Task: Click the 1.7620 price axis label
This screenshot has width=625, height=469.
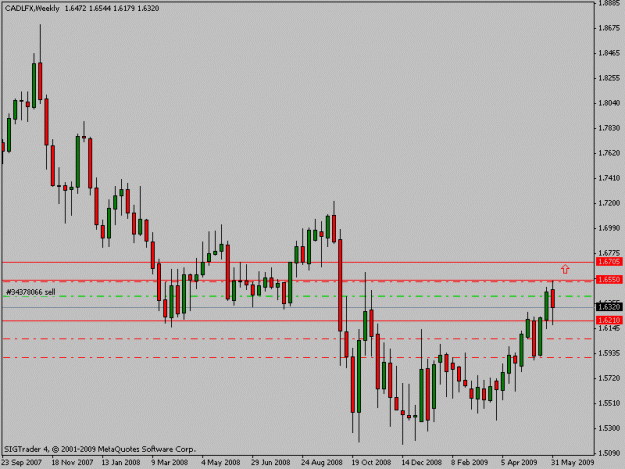Action: (609, 153)
